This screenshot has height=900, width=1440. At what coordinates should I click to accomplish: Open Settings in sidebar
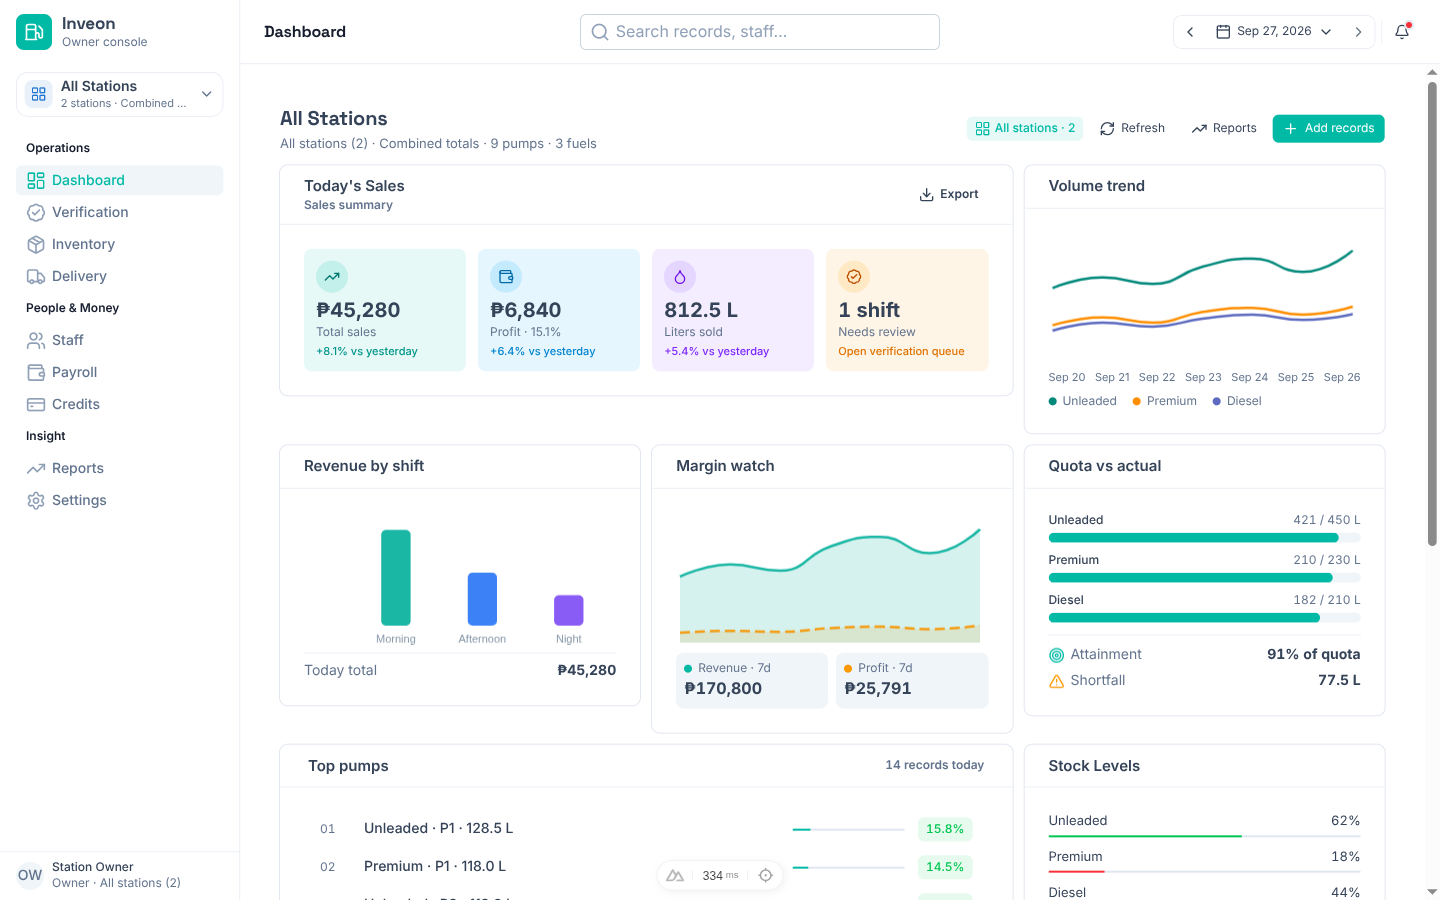120,500
